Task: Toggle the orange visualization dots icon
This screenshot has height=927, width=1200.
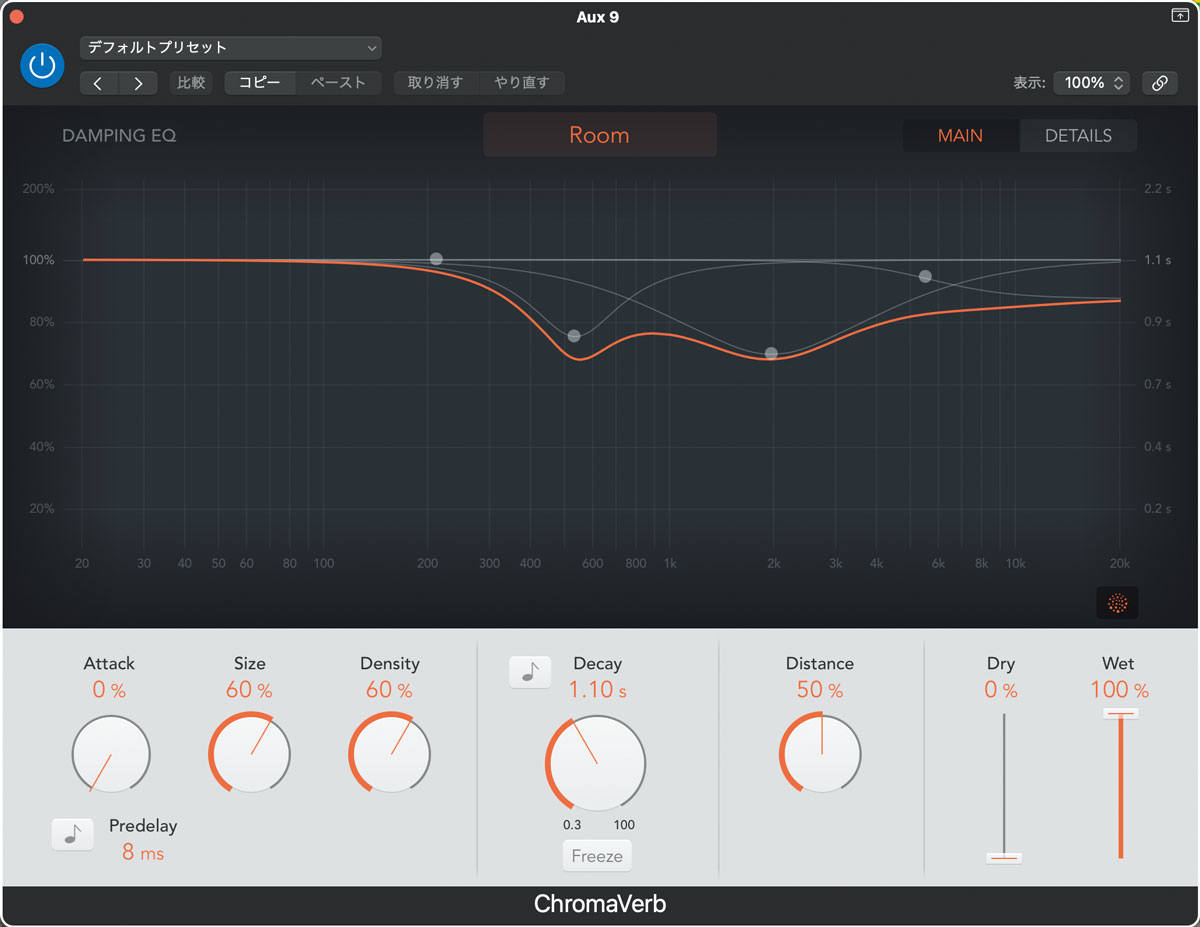Action: click(x=1118, y=603)
